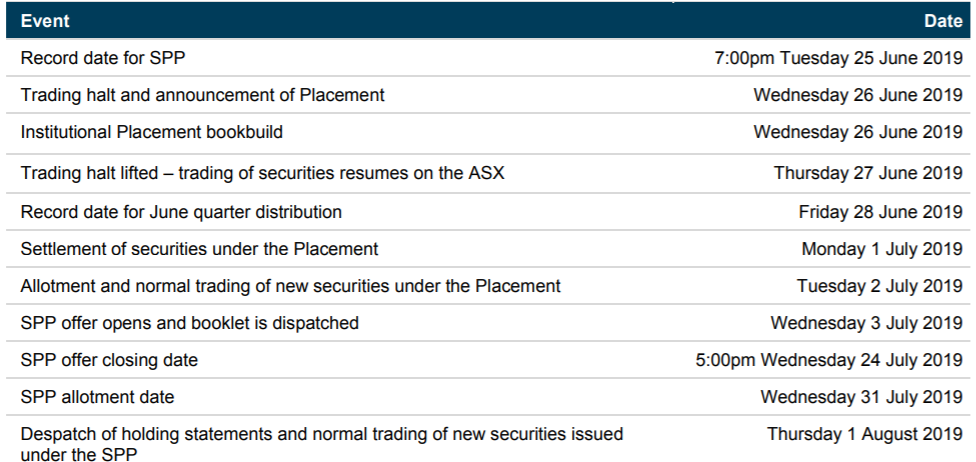Click Thursday 27 June 2019 date
Viewport: 976px width, 462px height.
[x=868, y=172]
